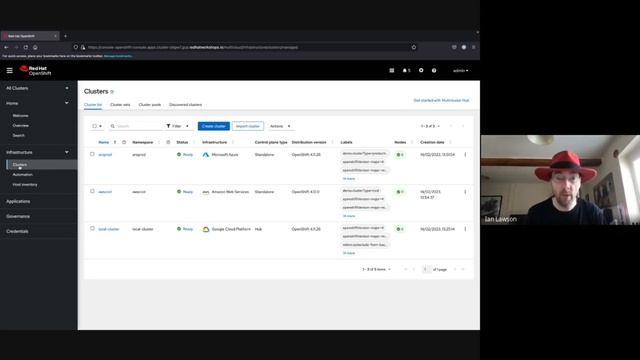This screenshot has width=640, height=360.
Task: Open the admin user menu
Action: (460, 71)
